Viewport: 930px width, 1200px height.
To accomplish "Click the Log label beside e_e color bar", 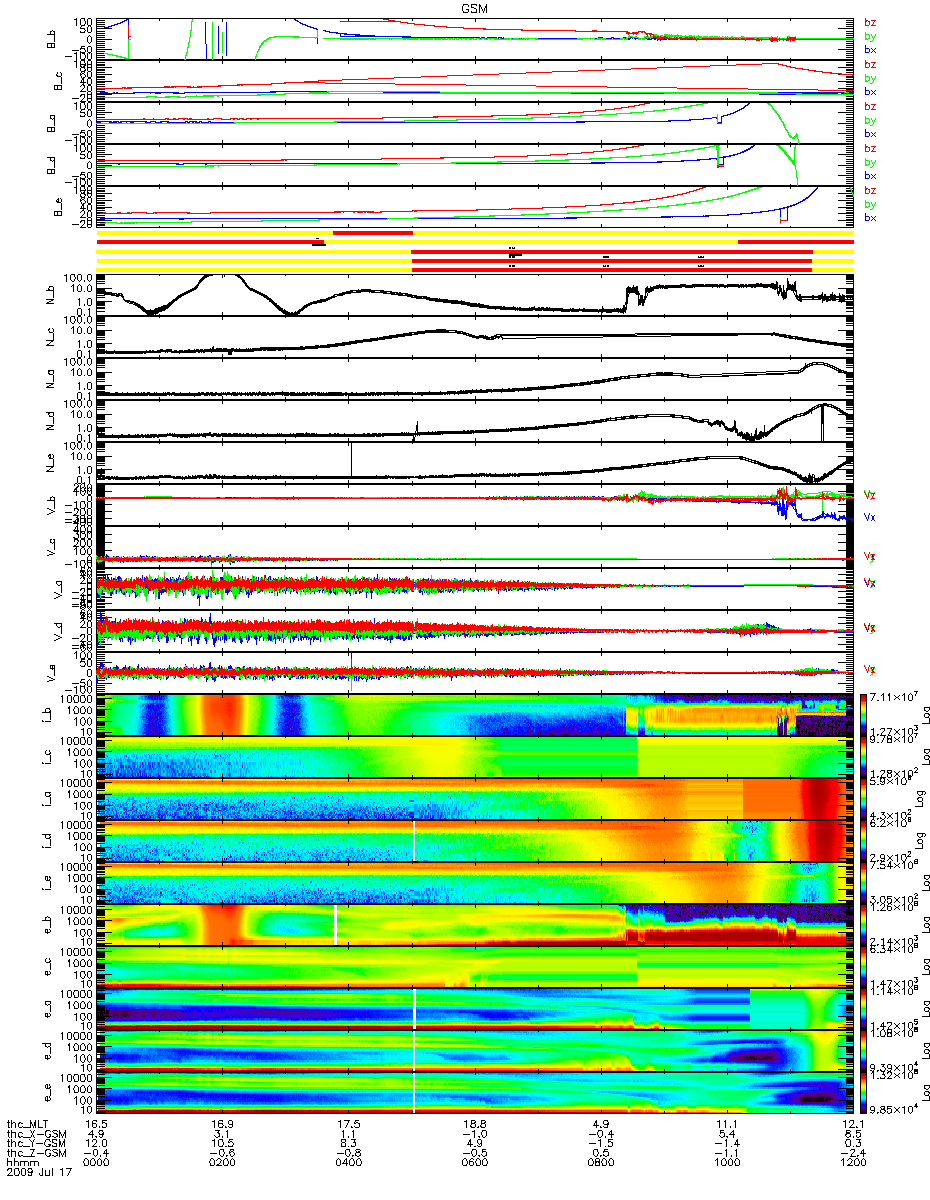I will coord(926,1094).
